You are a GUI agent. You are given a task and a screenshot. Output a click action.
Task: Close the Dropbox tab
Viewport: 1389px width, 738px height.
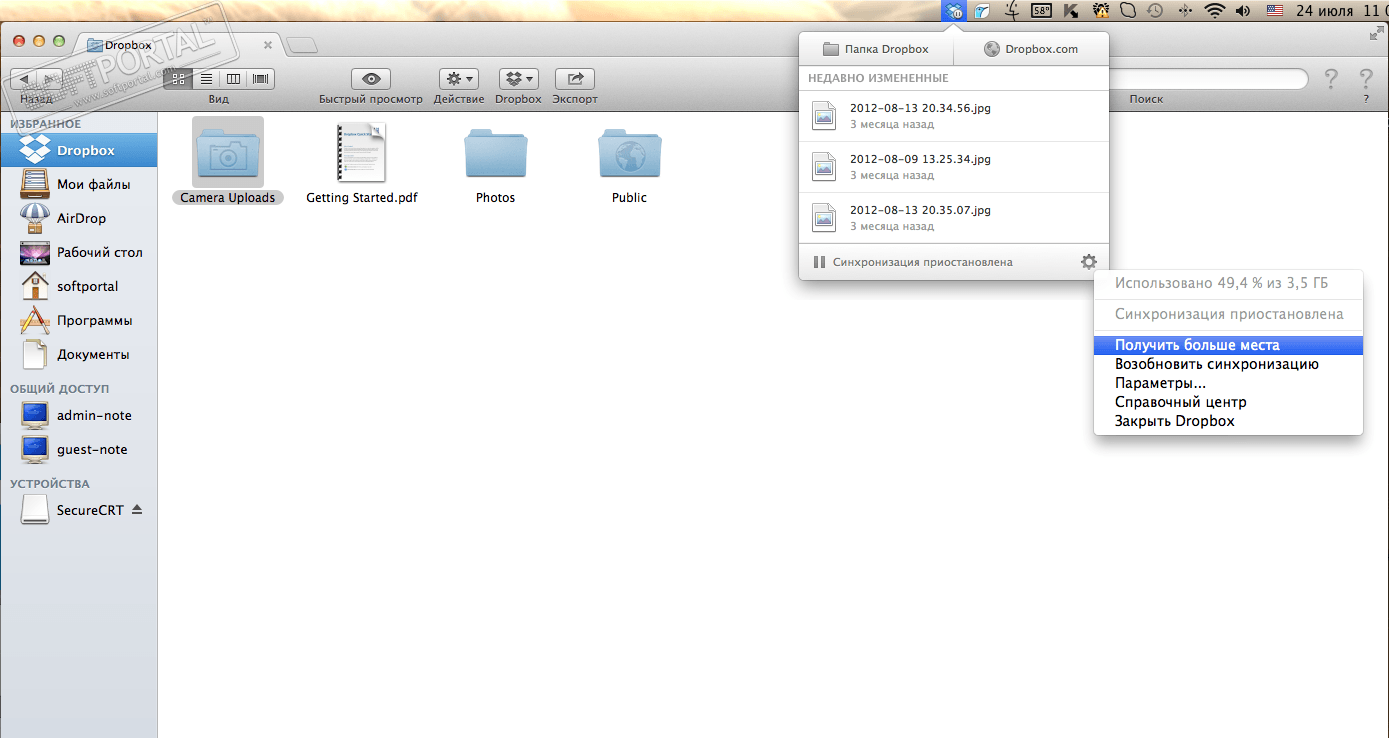click(x=268, y=45)
